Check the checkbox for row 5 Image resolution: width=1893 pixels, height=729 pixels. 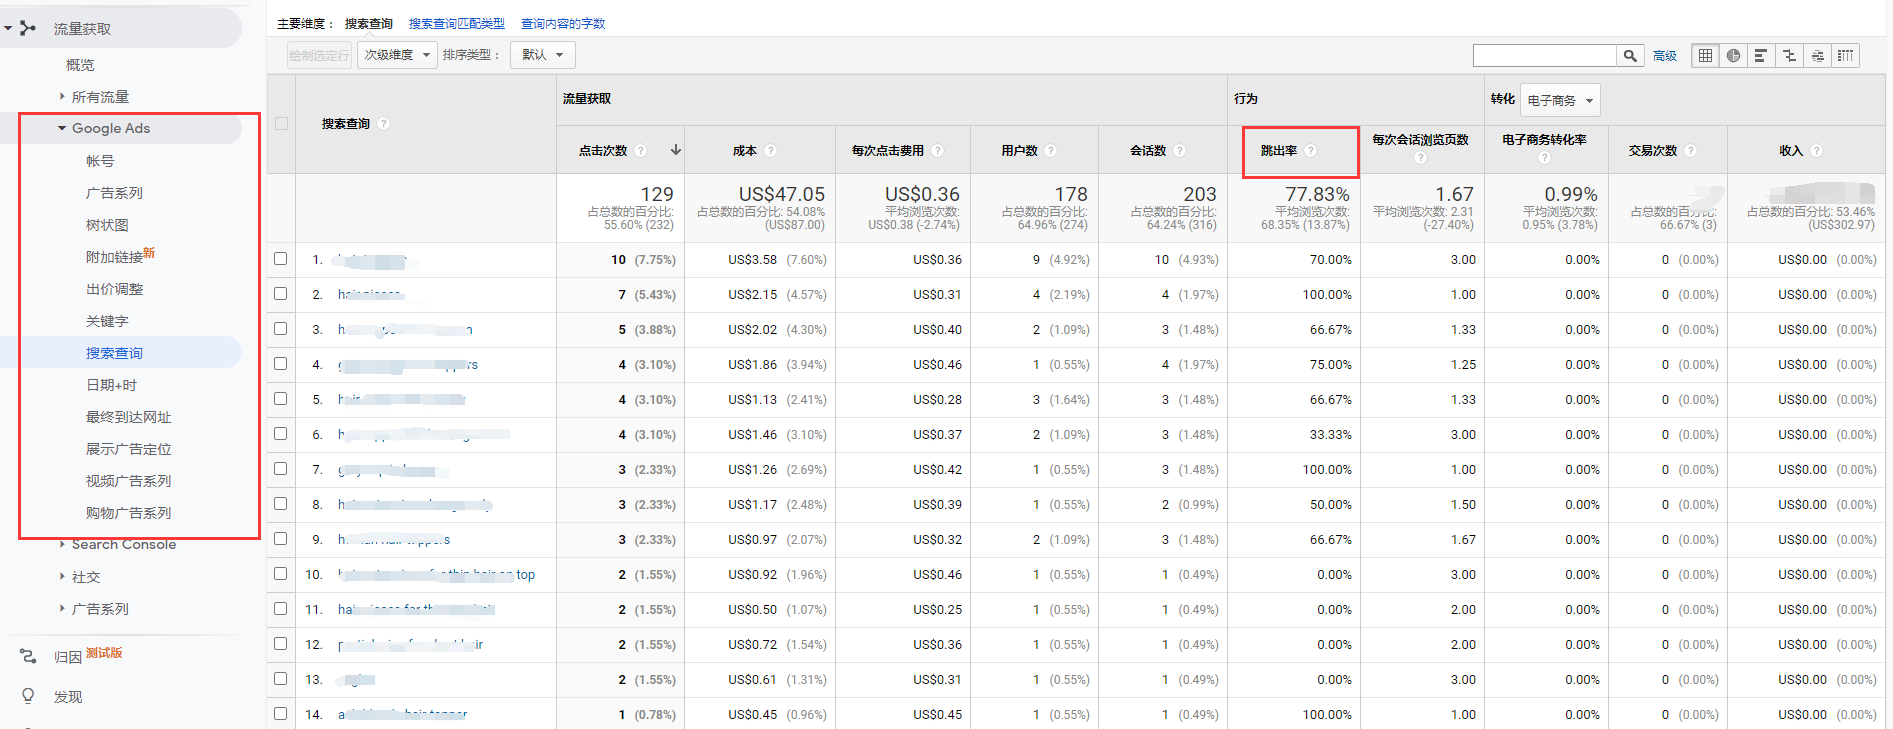pyautogui.click(x=281, y=399)
